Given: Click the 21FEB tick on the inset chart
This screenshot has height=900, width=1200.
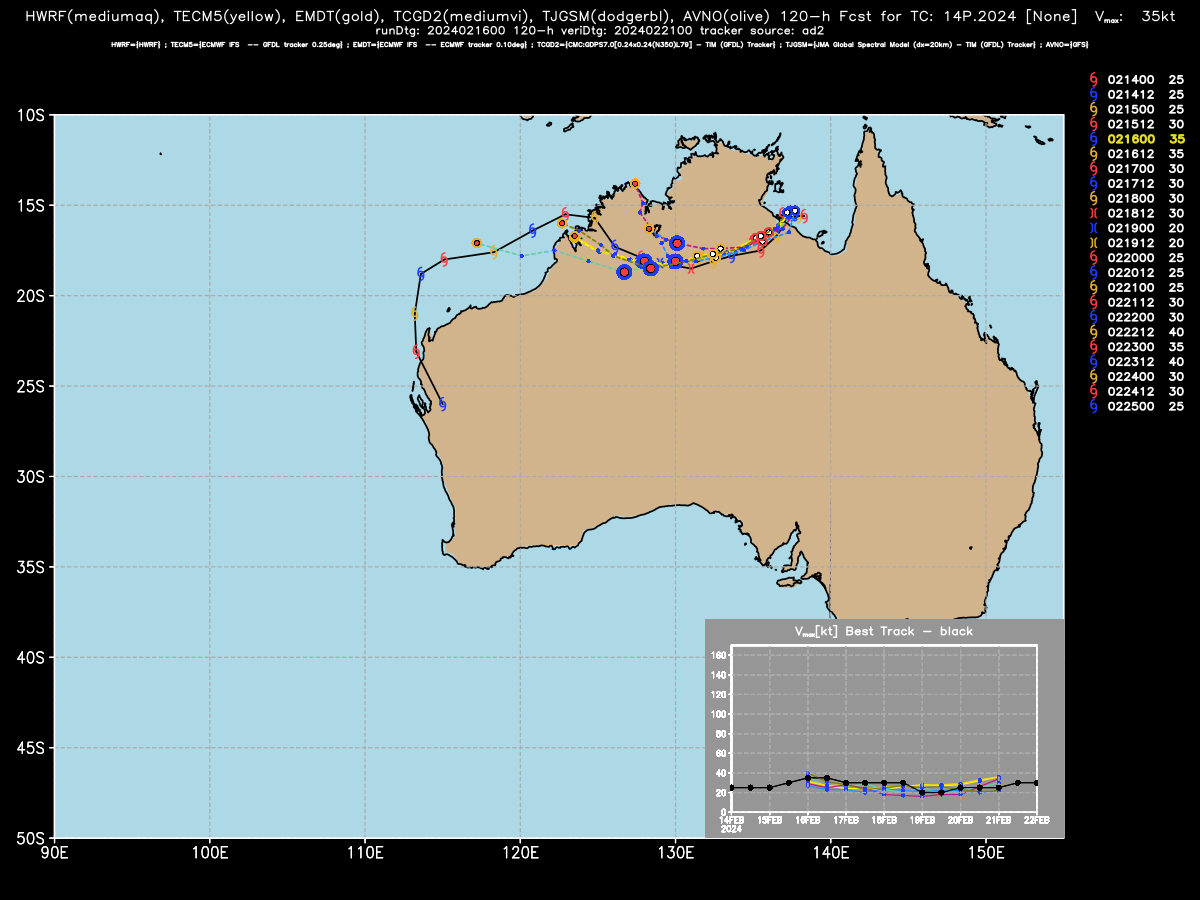Looking at the screenshot, I should tap(998, 820).
